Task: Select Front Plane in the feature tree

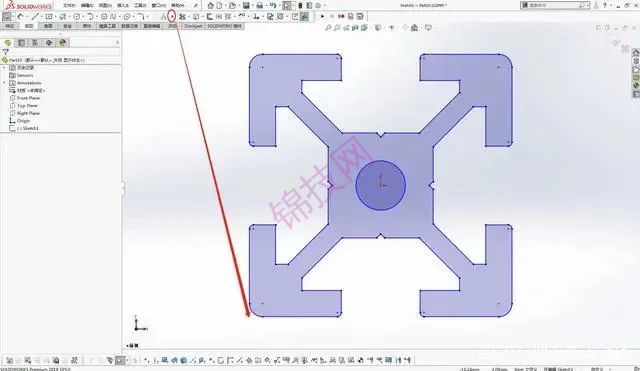Action: (28, 98)
